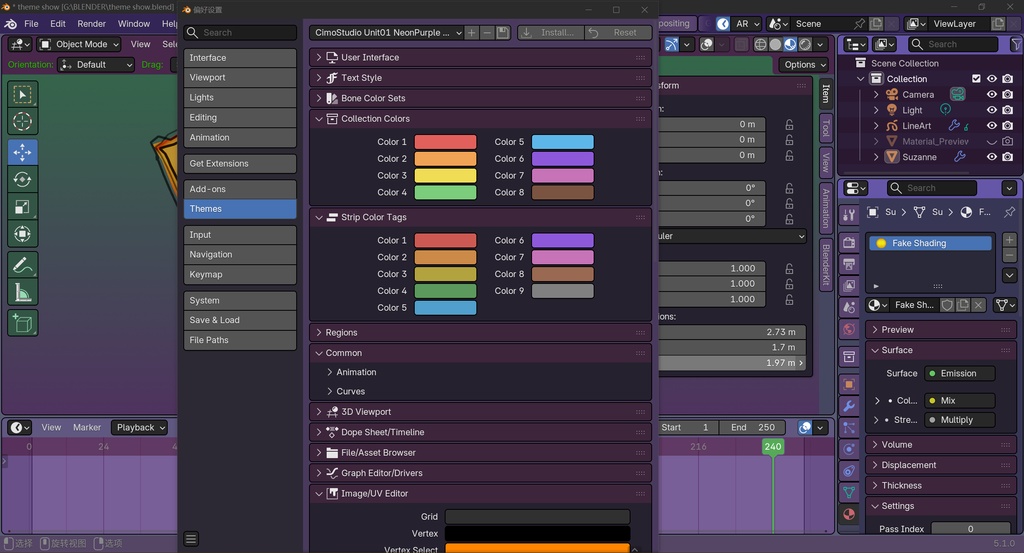Collapse the Strip Color Tags panel
This screenshot has width=1024, height=553.
point(319,217)
